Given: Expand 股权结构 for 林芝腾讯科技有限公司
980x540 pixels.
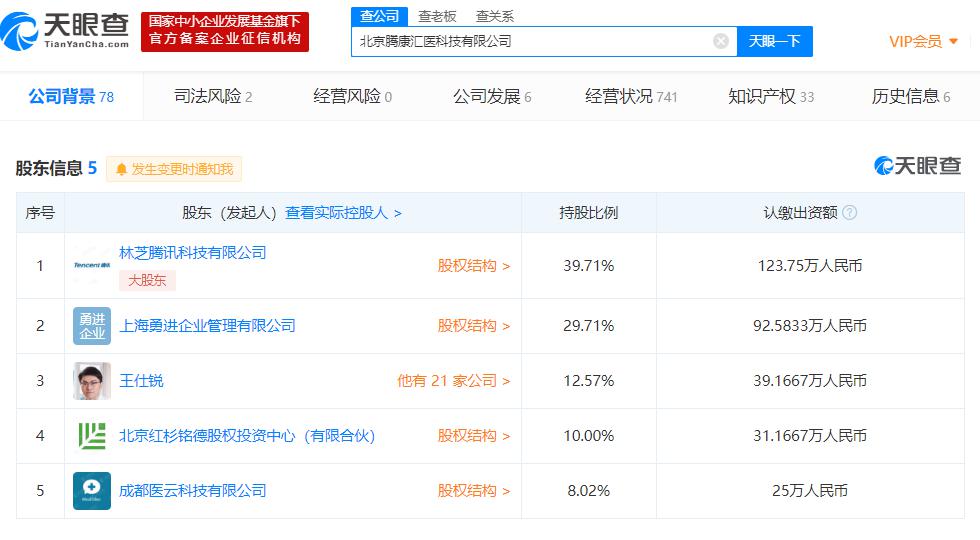Looking at the screenshot, I should coord(474,266).
